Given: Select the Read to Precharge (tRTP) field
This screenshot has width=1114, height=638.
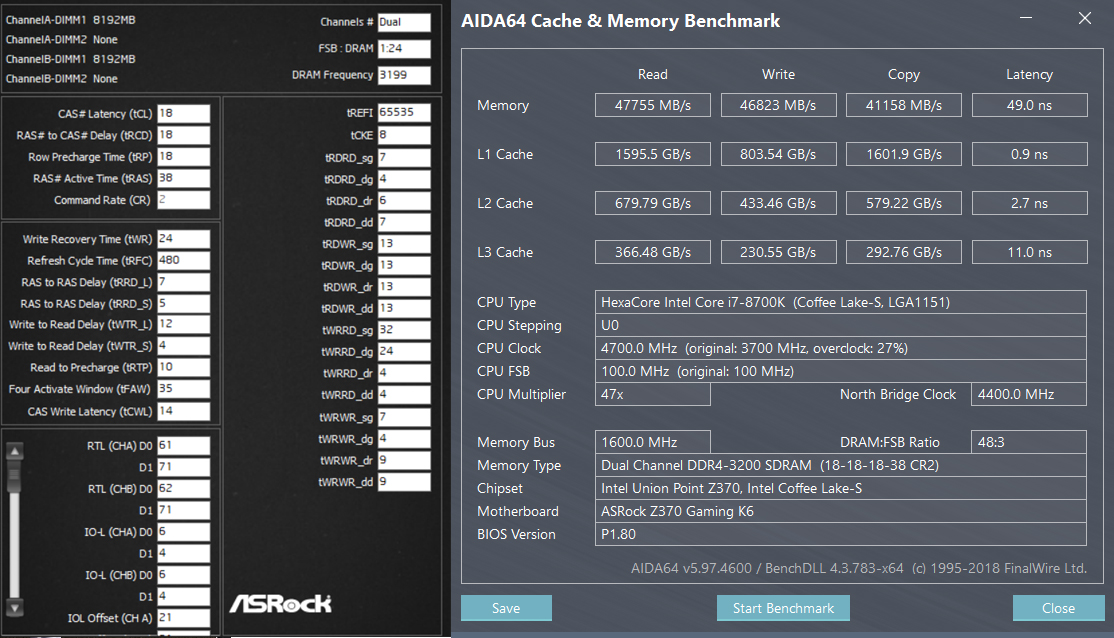Looking at the screenshot, I should [183, 367].
